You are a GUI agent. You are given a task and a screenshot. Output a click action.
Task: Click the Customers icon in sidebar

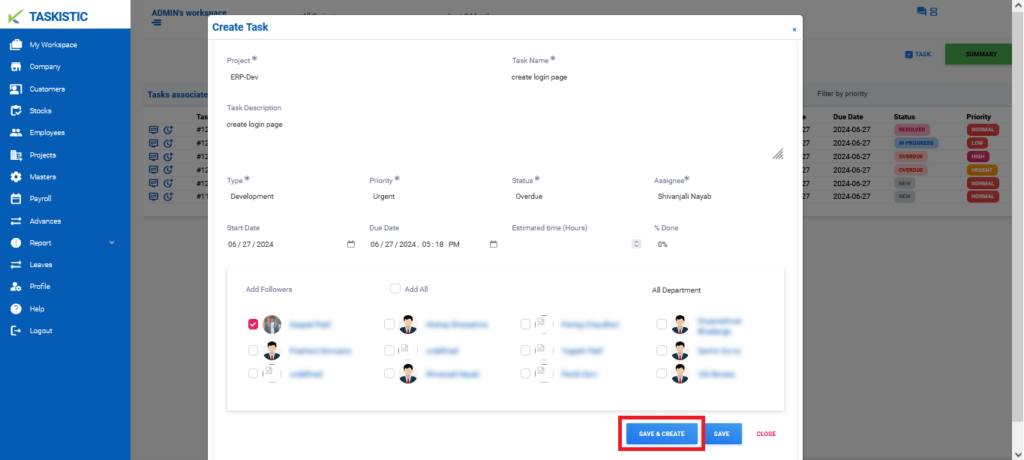tap(16, 89)
